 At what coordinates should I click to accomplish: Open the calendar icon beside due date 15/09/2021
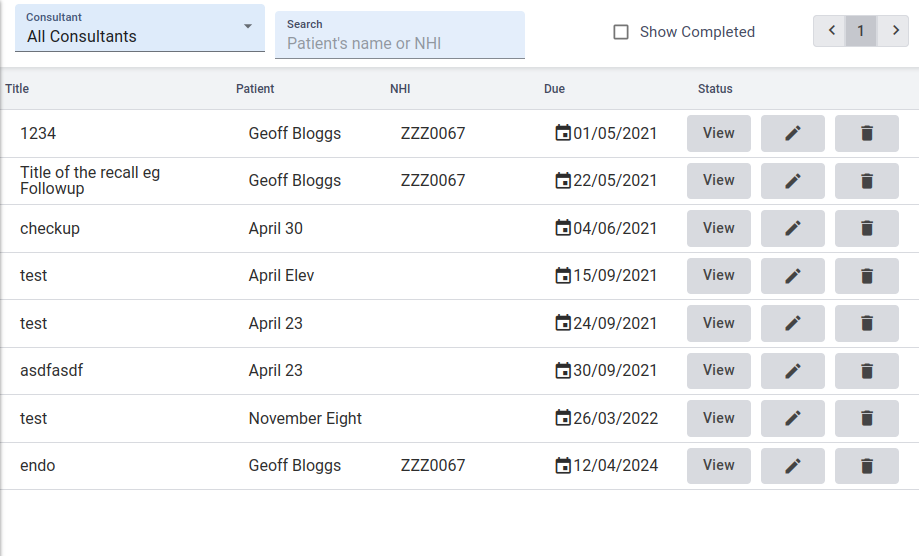(563, 275)
